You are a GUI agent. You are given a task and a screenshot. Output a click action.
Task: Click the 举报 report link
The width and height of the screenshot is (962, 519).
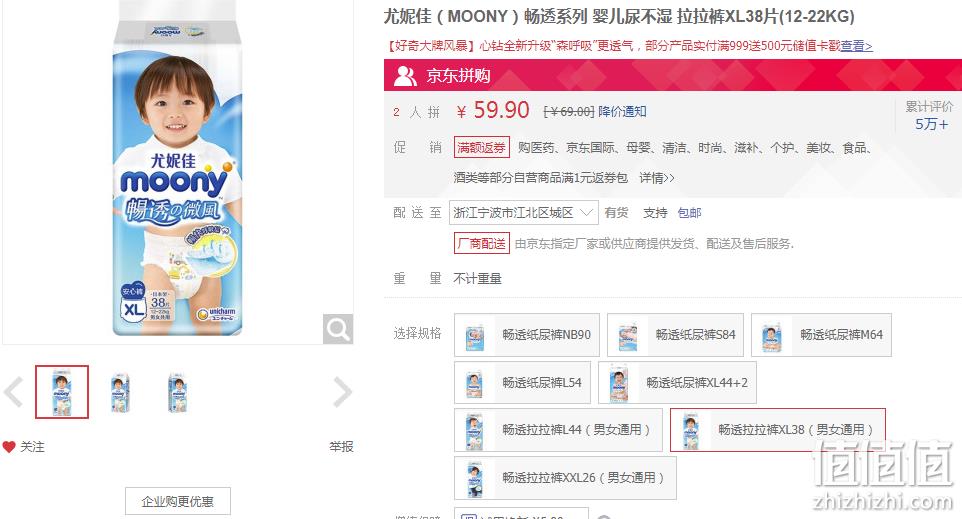[341, 447]
